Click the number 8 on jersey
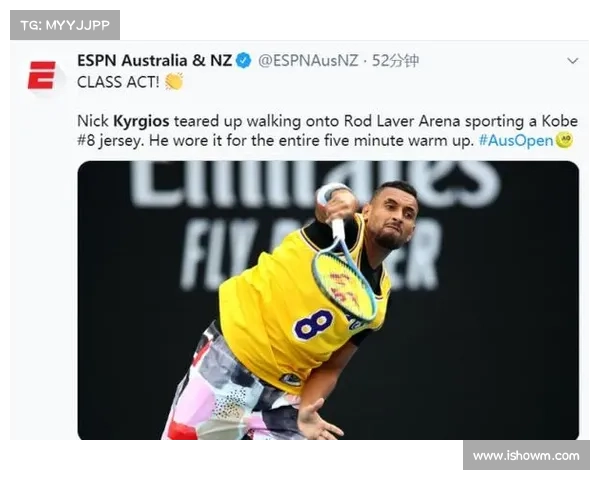 click(x=313, y=325)
